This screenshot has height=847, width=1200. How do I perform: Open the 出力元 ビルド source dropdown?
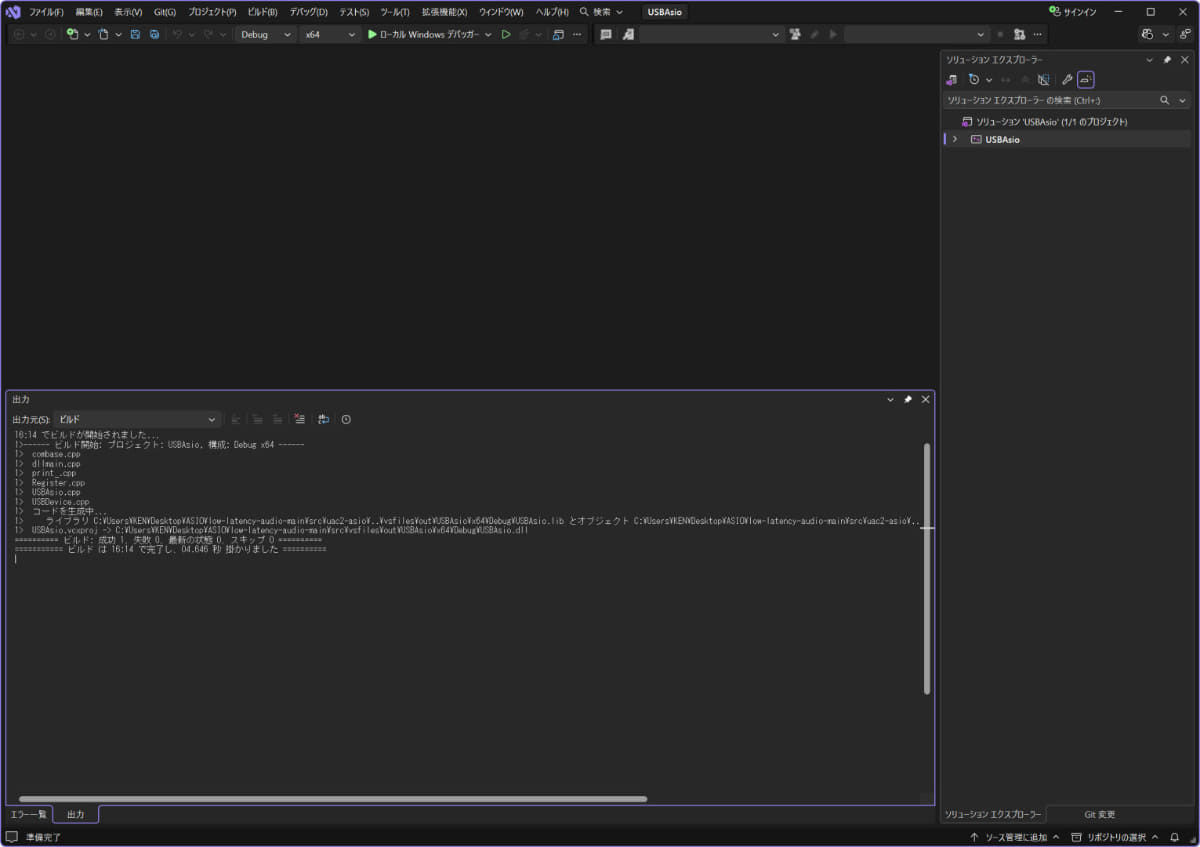[137, 419]
